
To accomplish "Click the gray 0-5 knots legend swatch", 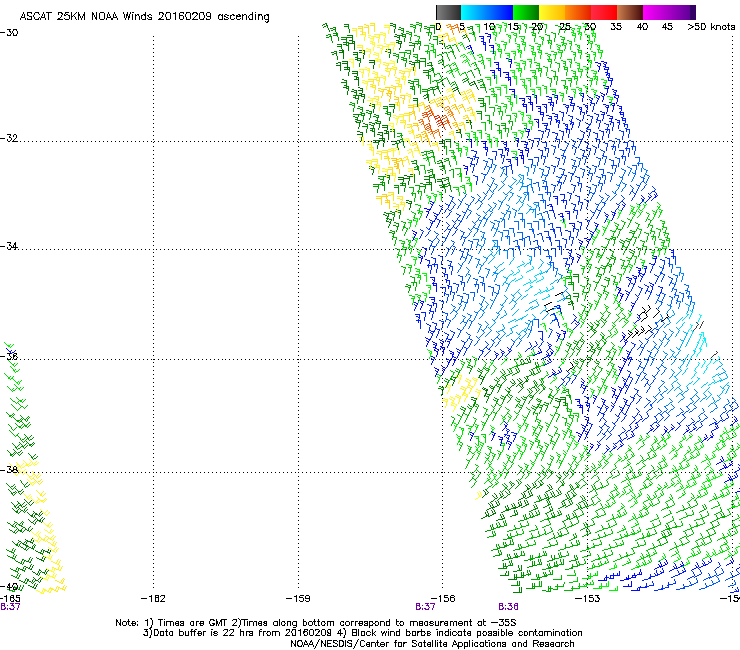I will [x=448, y=12].
